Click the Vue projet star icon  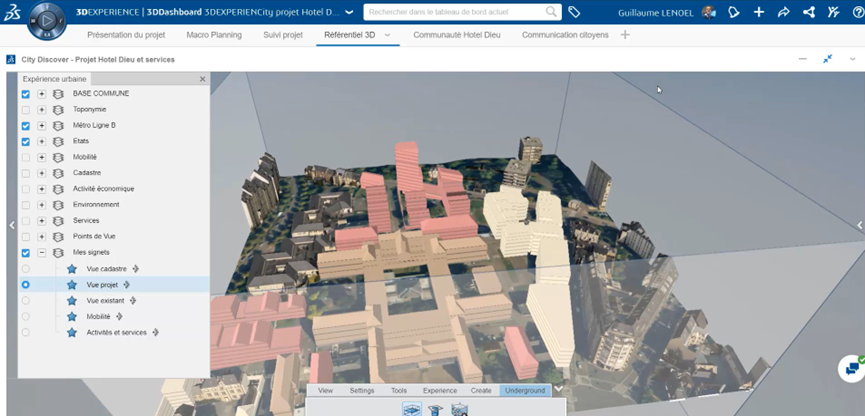(72, 285)
